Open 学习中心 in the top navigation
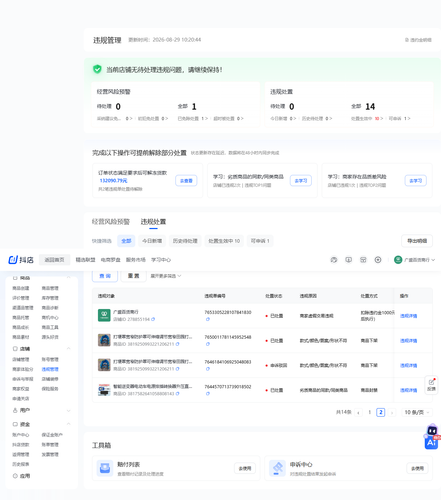Screen dimensions: 441x500 (161, 260)
